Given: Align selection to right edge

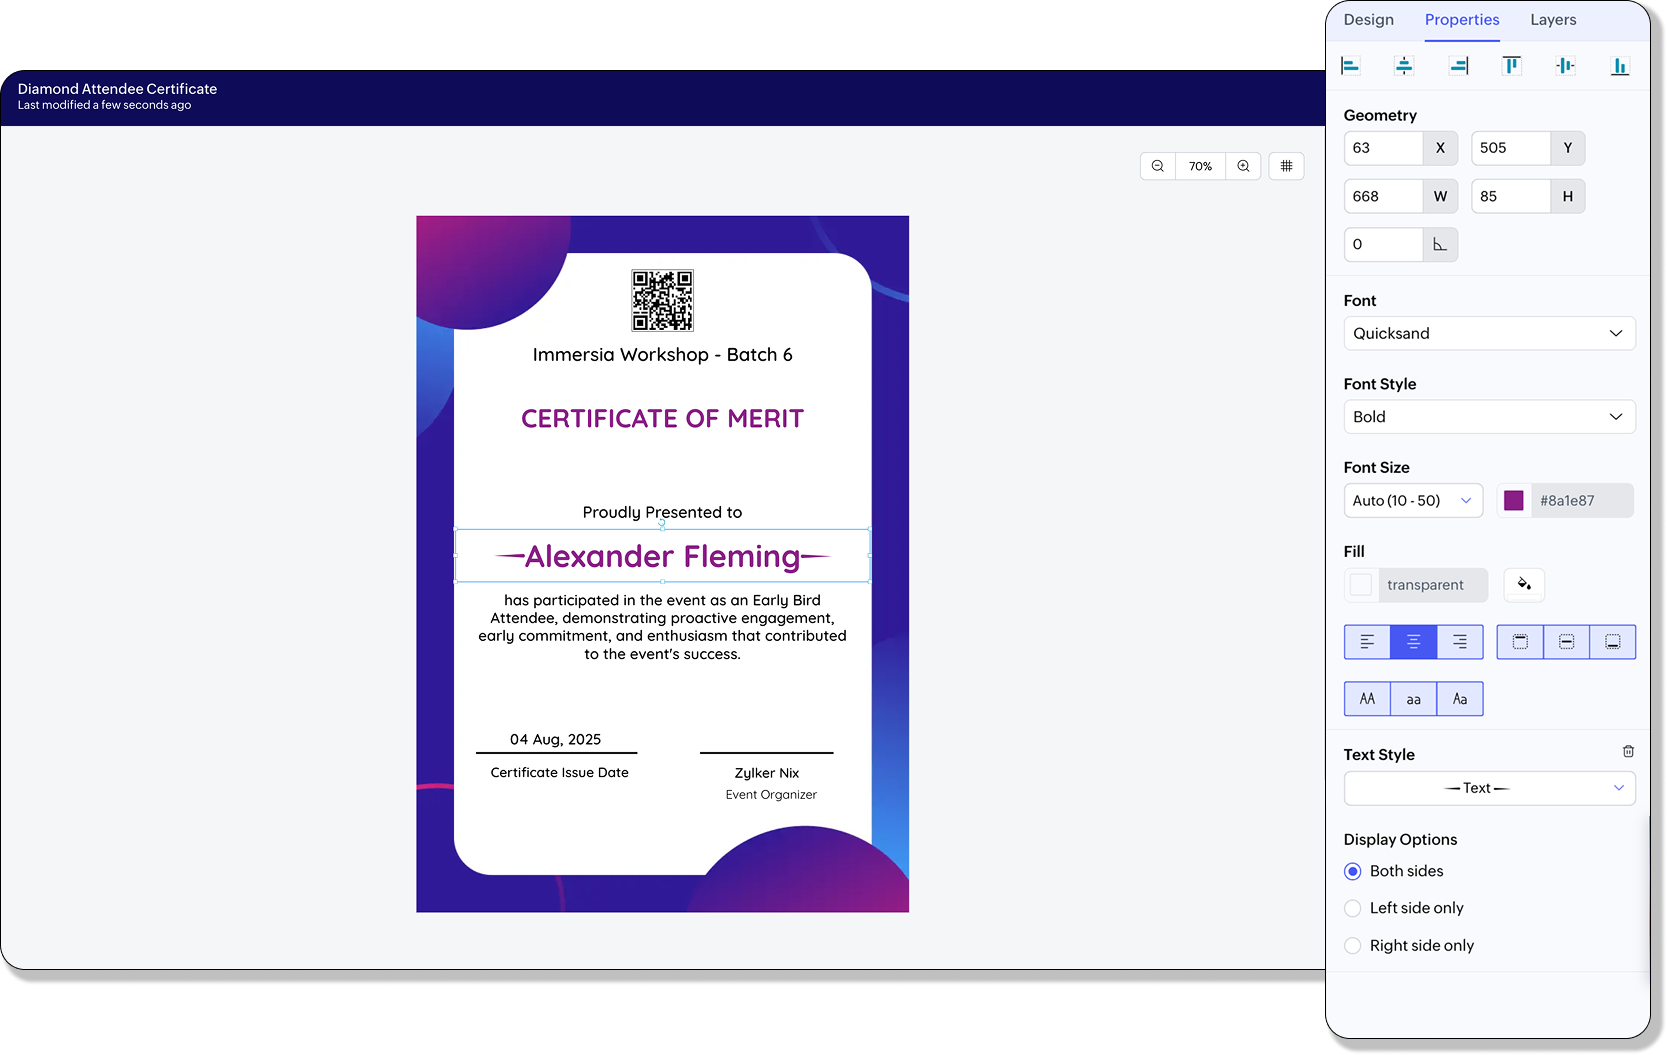Looking at the screenshot, I should (1459, 66).
